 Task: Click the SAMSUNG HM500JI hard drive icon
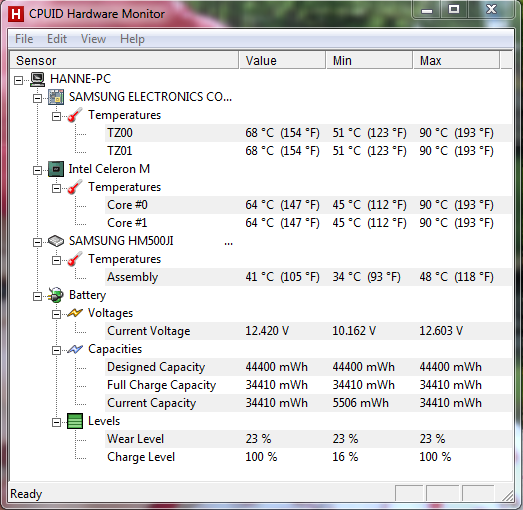[x=56, y=241]
